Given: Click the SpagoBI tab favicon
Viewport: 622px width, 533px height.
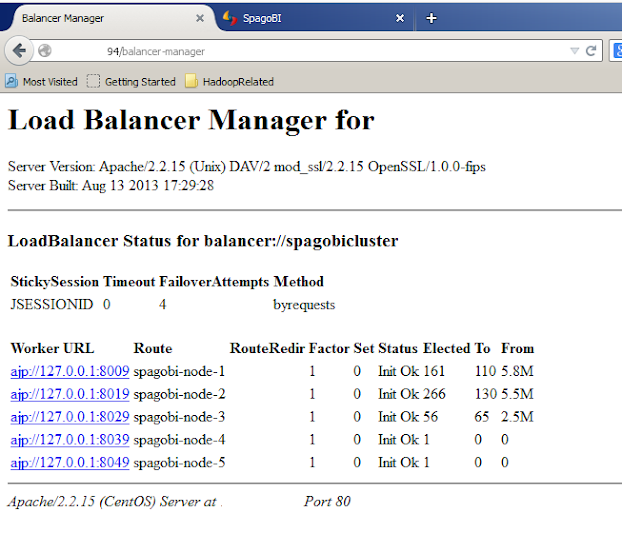Looking at the screenshot, I should click(230, 18).
